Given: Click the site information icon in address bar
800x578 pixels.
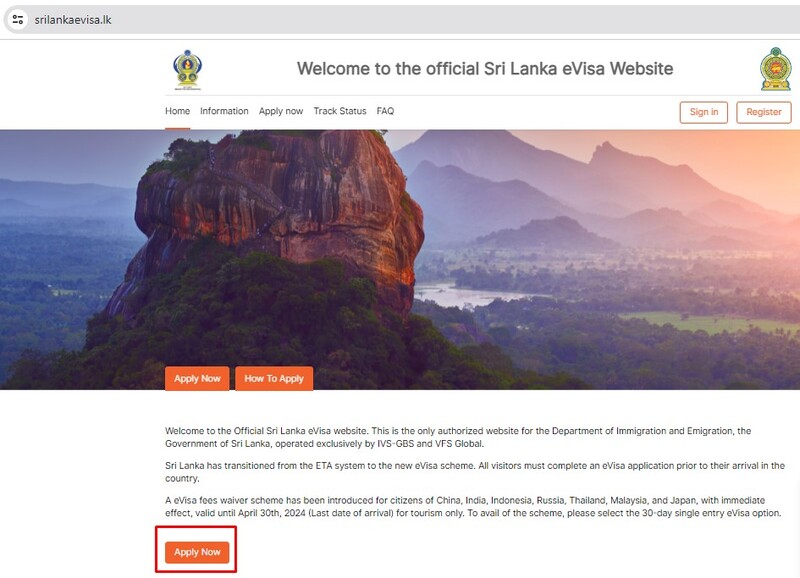Looking at the screenshot, I should pyautogui.click(x=18, y=20).
